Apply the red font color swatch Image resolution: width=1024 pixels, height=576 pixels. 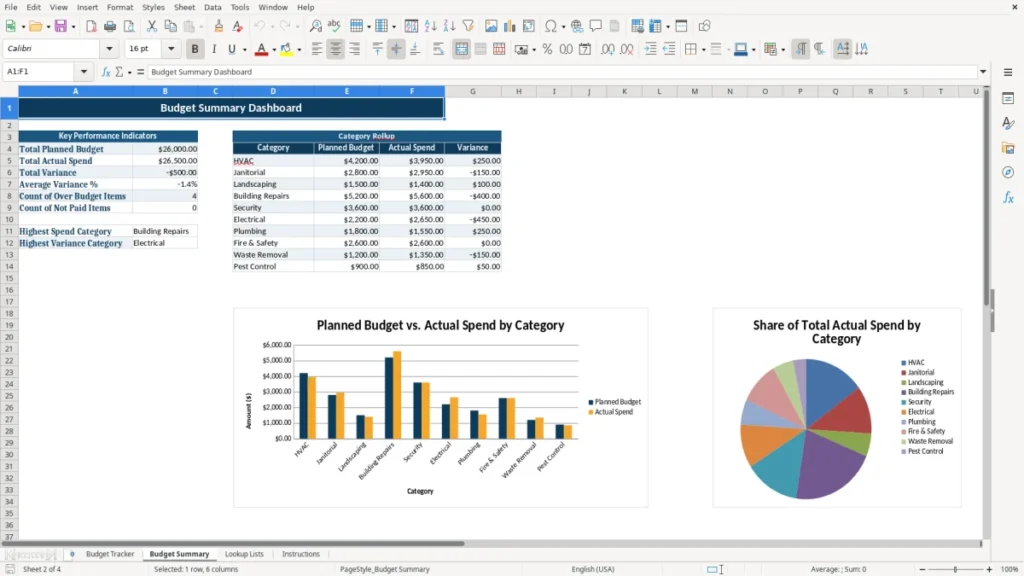[x=261, y=49]
